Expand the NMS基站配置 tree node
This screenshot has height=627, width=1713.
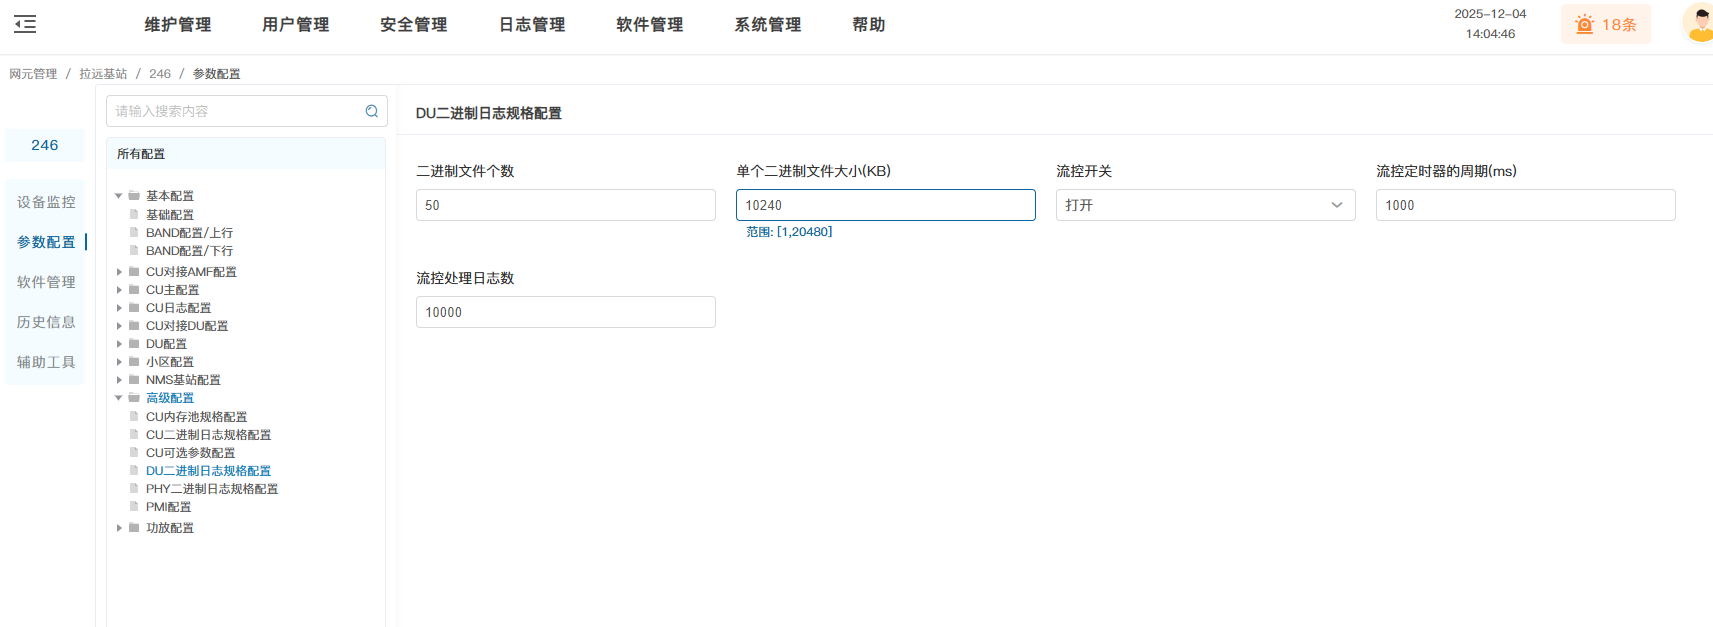pos(119,380)
